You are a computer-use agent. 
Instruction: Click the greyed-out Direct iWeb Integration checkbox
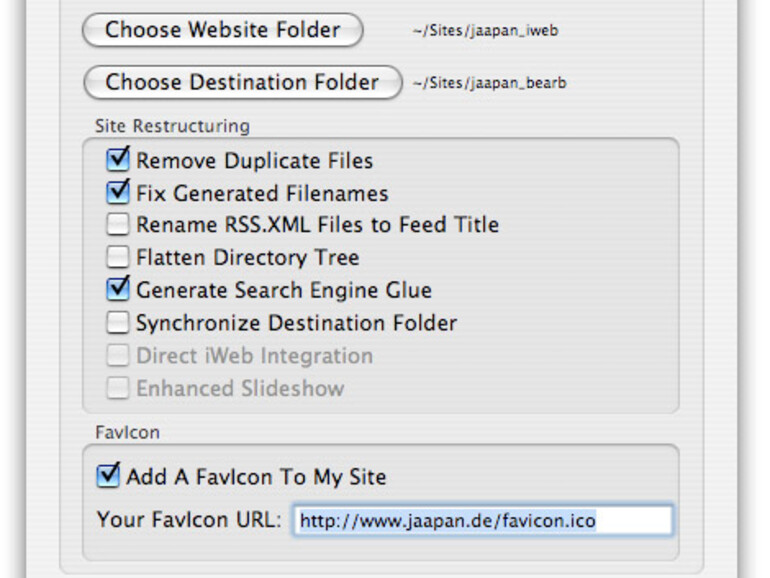pyautogui.click(x=119, y=355)
